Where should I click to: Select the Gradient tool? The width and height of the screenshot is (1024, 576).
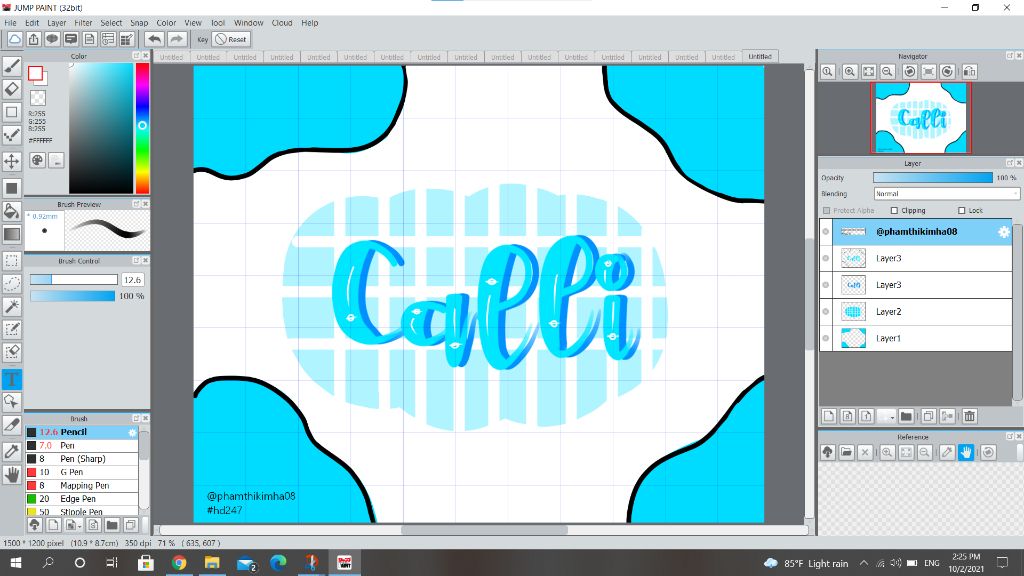pyautogui.click(x=12, y=234)
